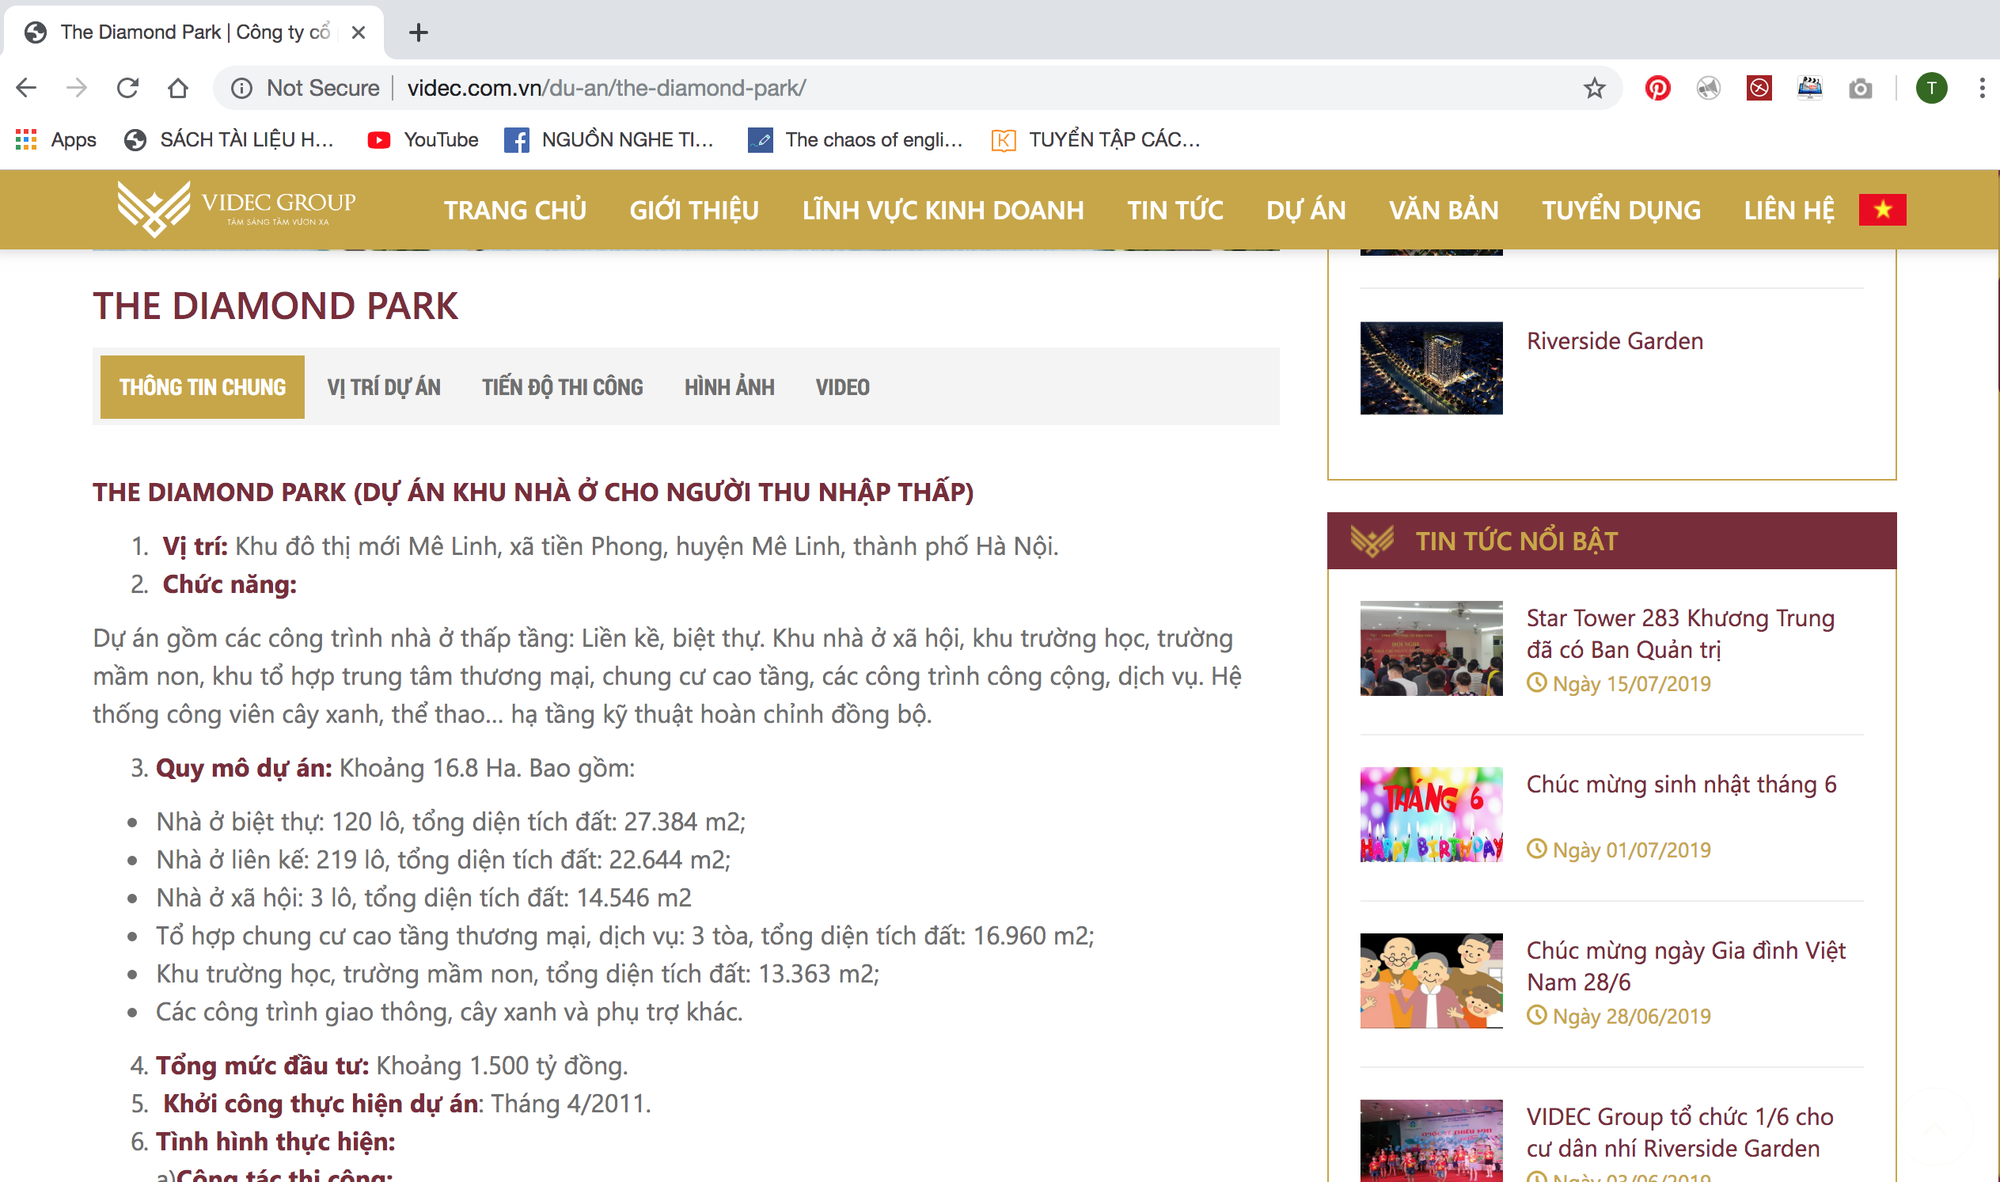Open the user profile avatar menu
2000x1182 pixels.
1931,88
